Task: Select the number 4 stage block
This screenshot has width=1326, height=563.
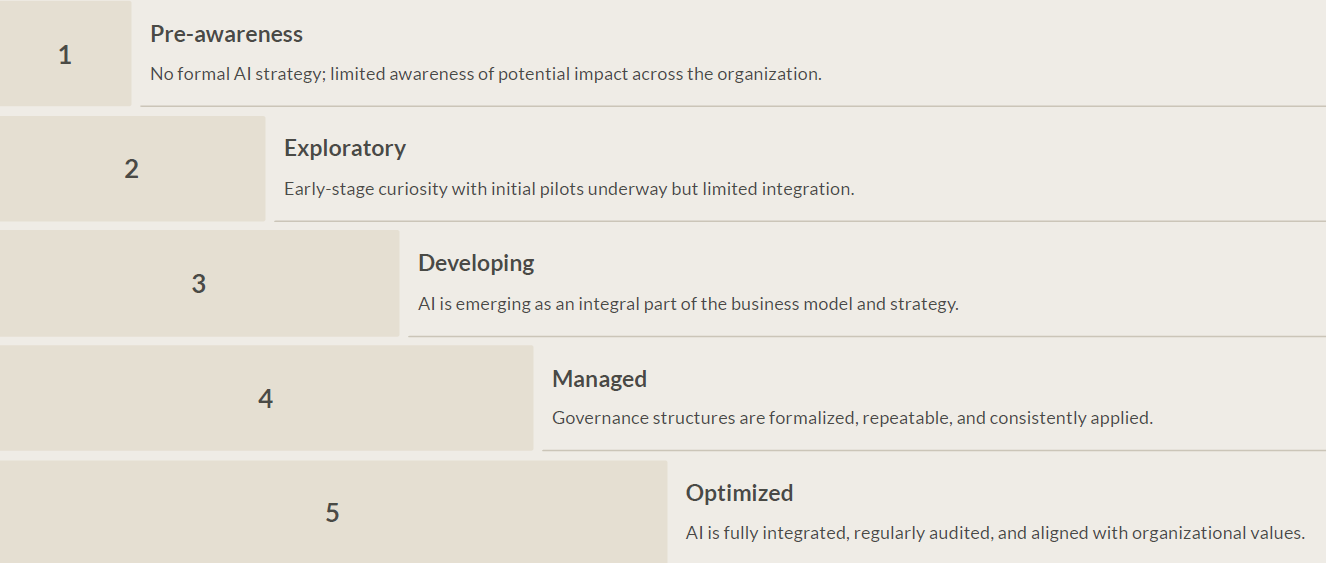Action: 266,398
